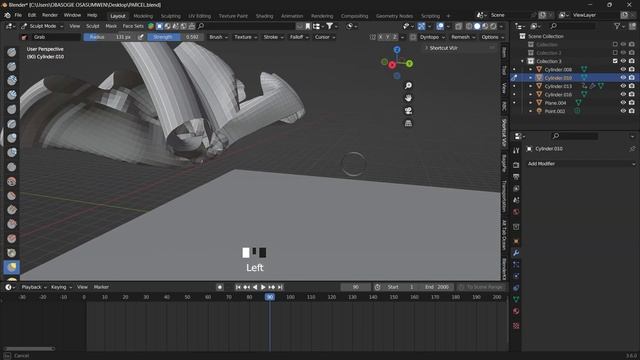Jump to timeline start frame button

tap(238, 287)
